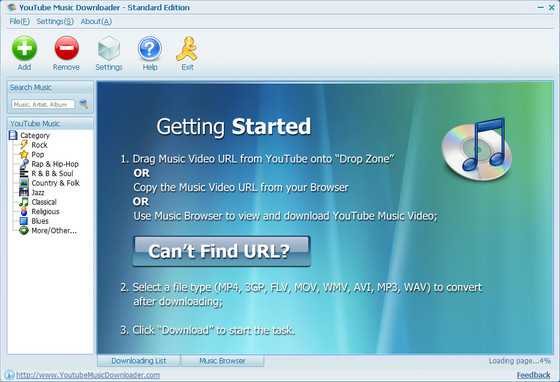Image resolution: width=560 pixels, height=382 pixels.
Task: Open the Settings(S) menu
Action: coord(55,21)
